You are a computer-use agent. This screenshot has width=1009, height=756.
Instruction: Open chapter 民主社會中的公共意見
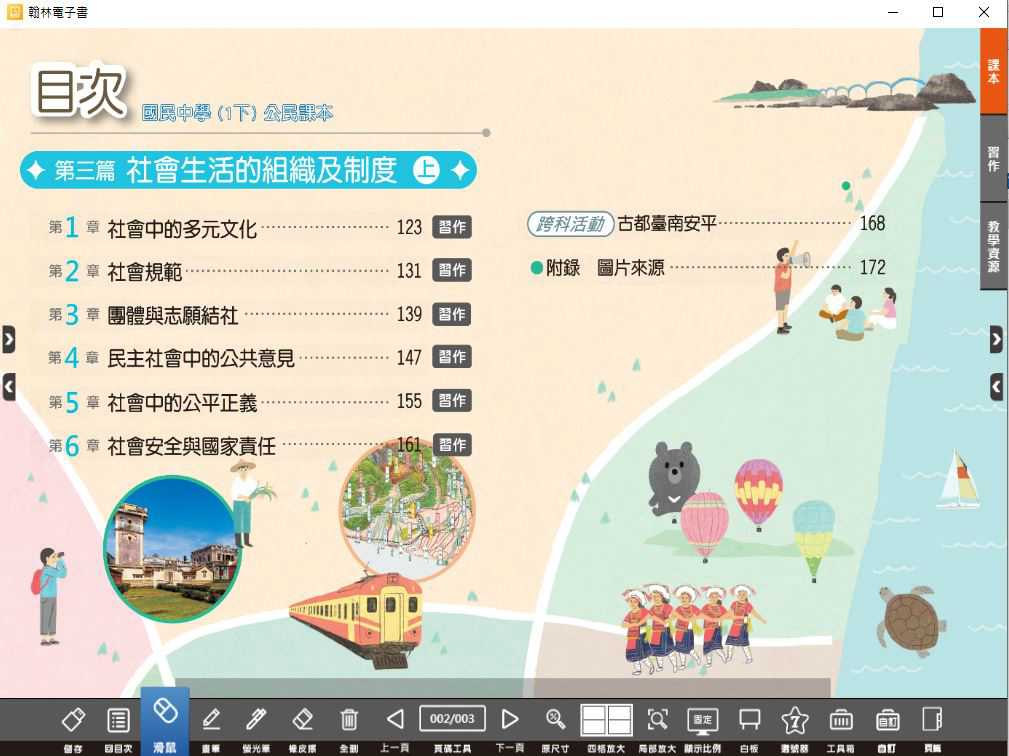point(201,358)
